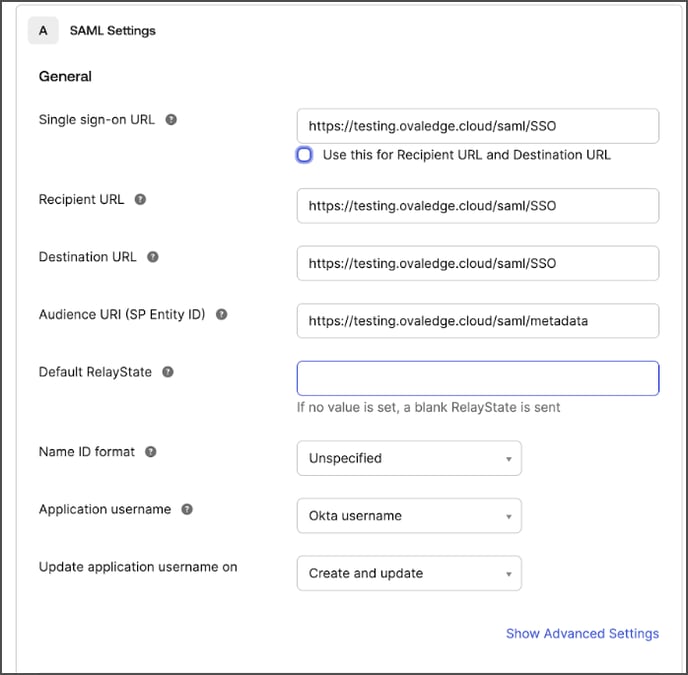This screenshot has width=688, height=675.
Task: Focus the Single sign-on URL field
Action: pos(478,126)
